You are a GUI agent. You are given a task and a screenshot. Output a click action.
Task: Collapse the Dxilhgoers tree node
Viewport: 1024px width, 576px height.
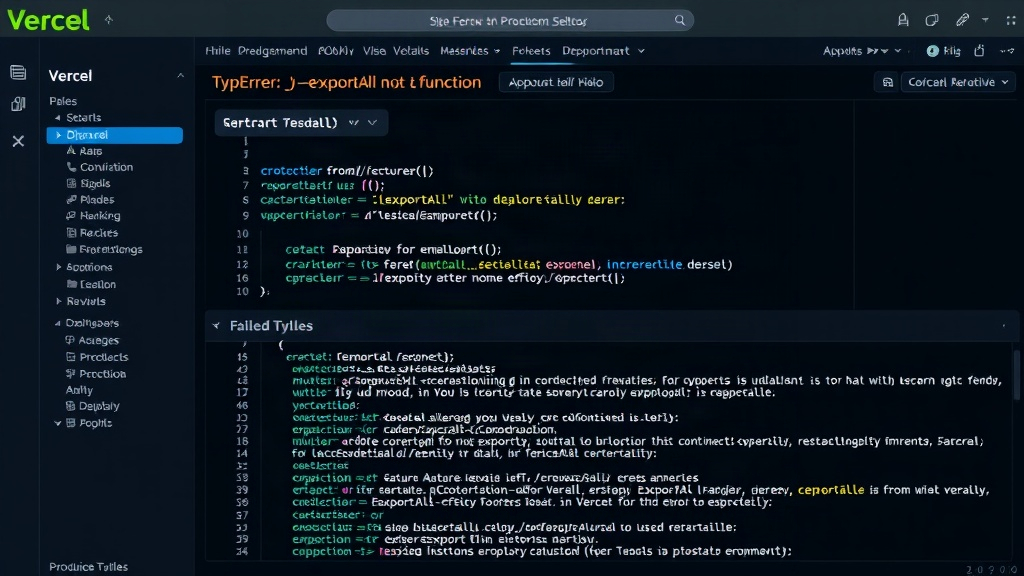(x=57, y=323)
